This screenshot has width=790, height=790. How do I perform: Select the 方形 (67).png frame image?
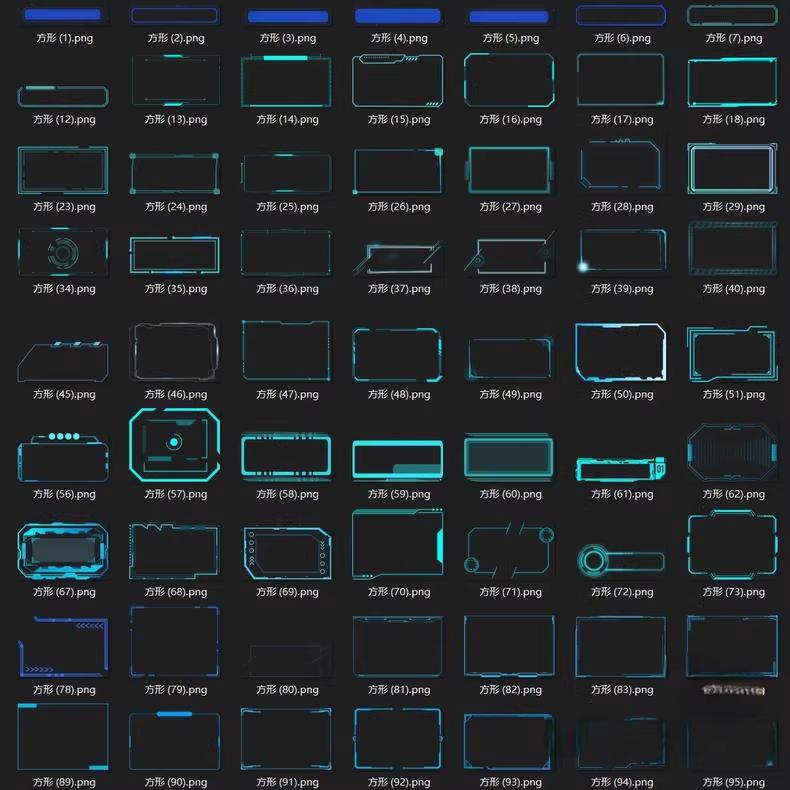click(x=63, y=552)
